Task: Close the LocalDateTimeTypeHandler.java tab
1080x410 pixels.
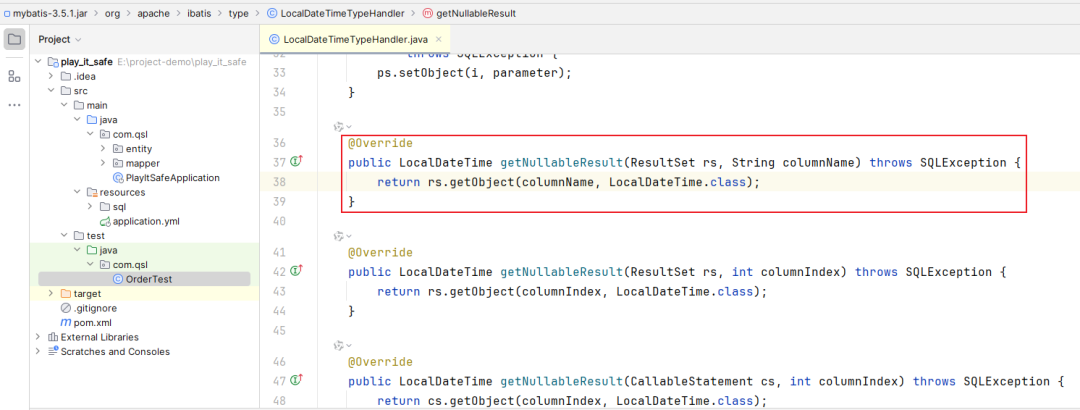Action: (x=439, y=40)
